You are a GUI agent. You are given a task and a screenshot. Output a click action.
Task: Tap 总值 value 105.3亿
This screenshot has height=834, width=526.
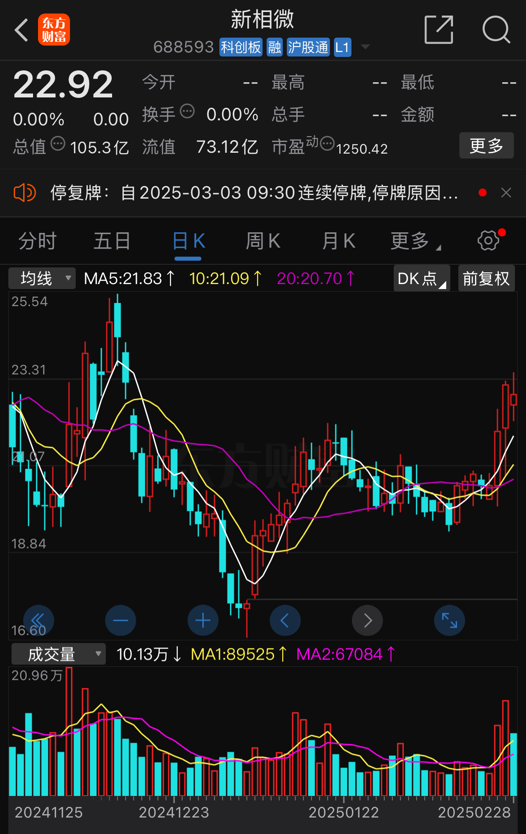click(99, 147)
